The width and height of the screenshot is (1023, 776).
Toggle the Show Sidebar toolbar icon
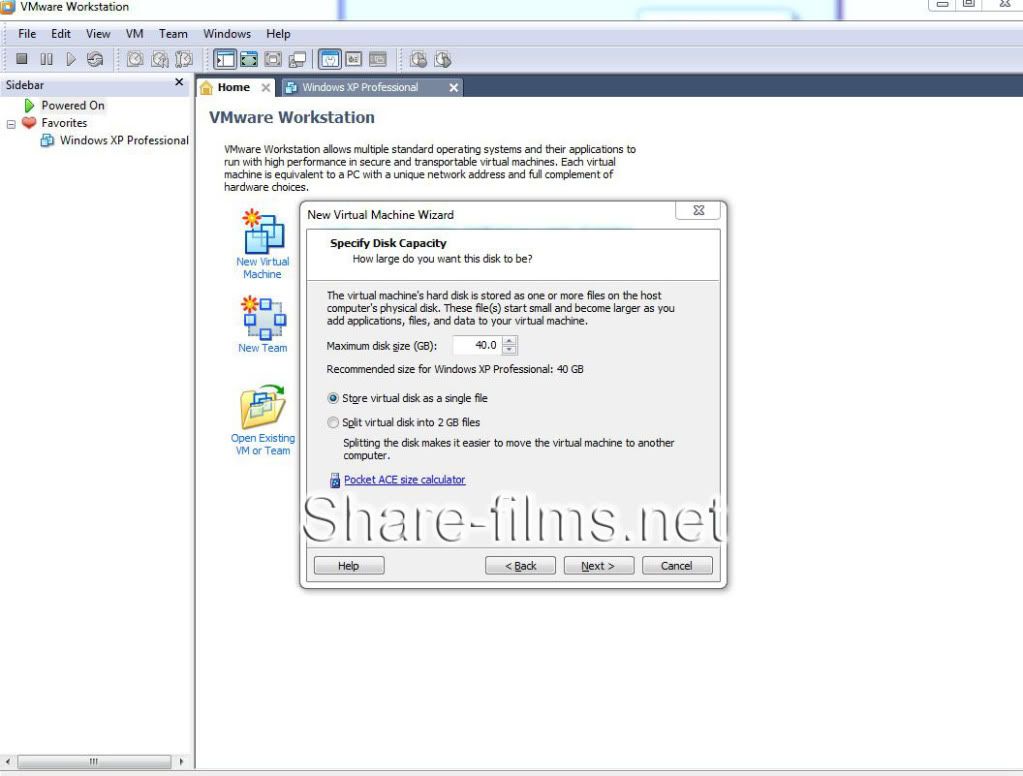(x=225, y=59)
